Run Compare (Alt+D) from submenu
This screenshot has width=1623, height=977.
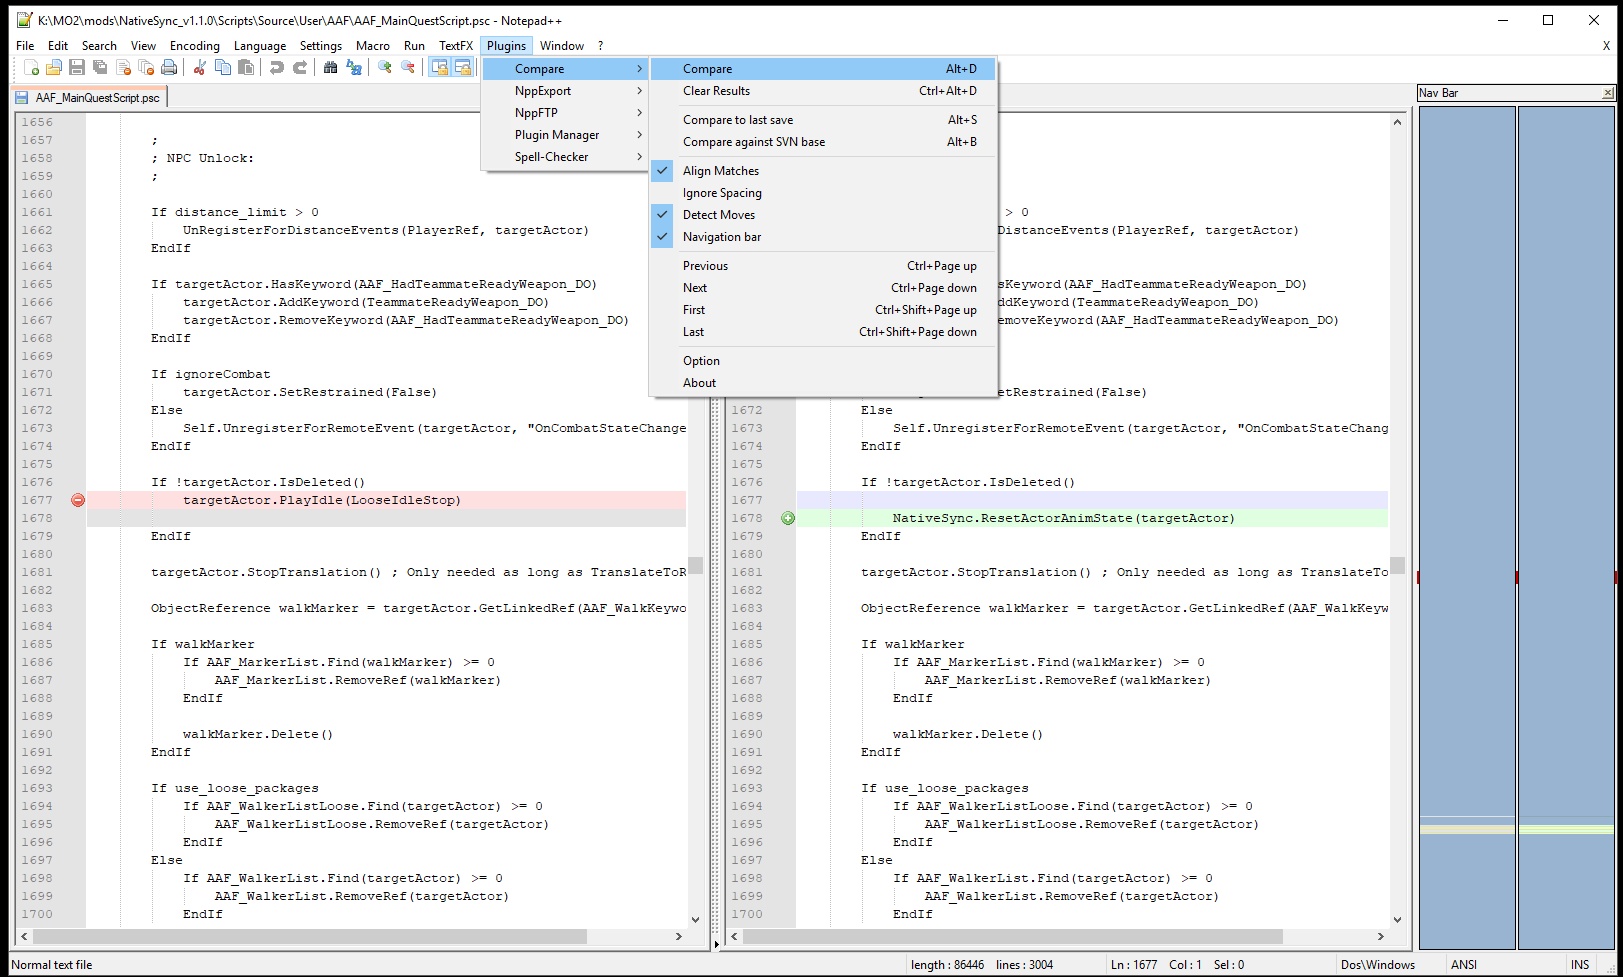coord(823,69)
